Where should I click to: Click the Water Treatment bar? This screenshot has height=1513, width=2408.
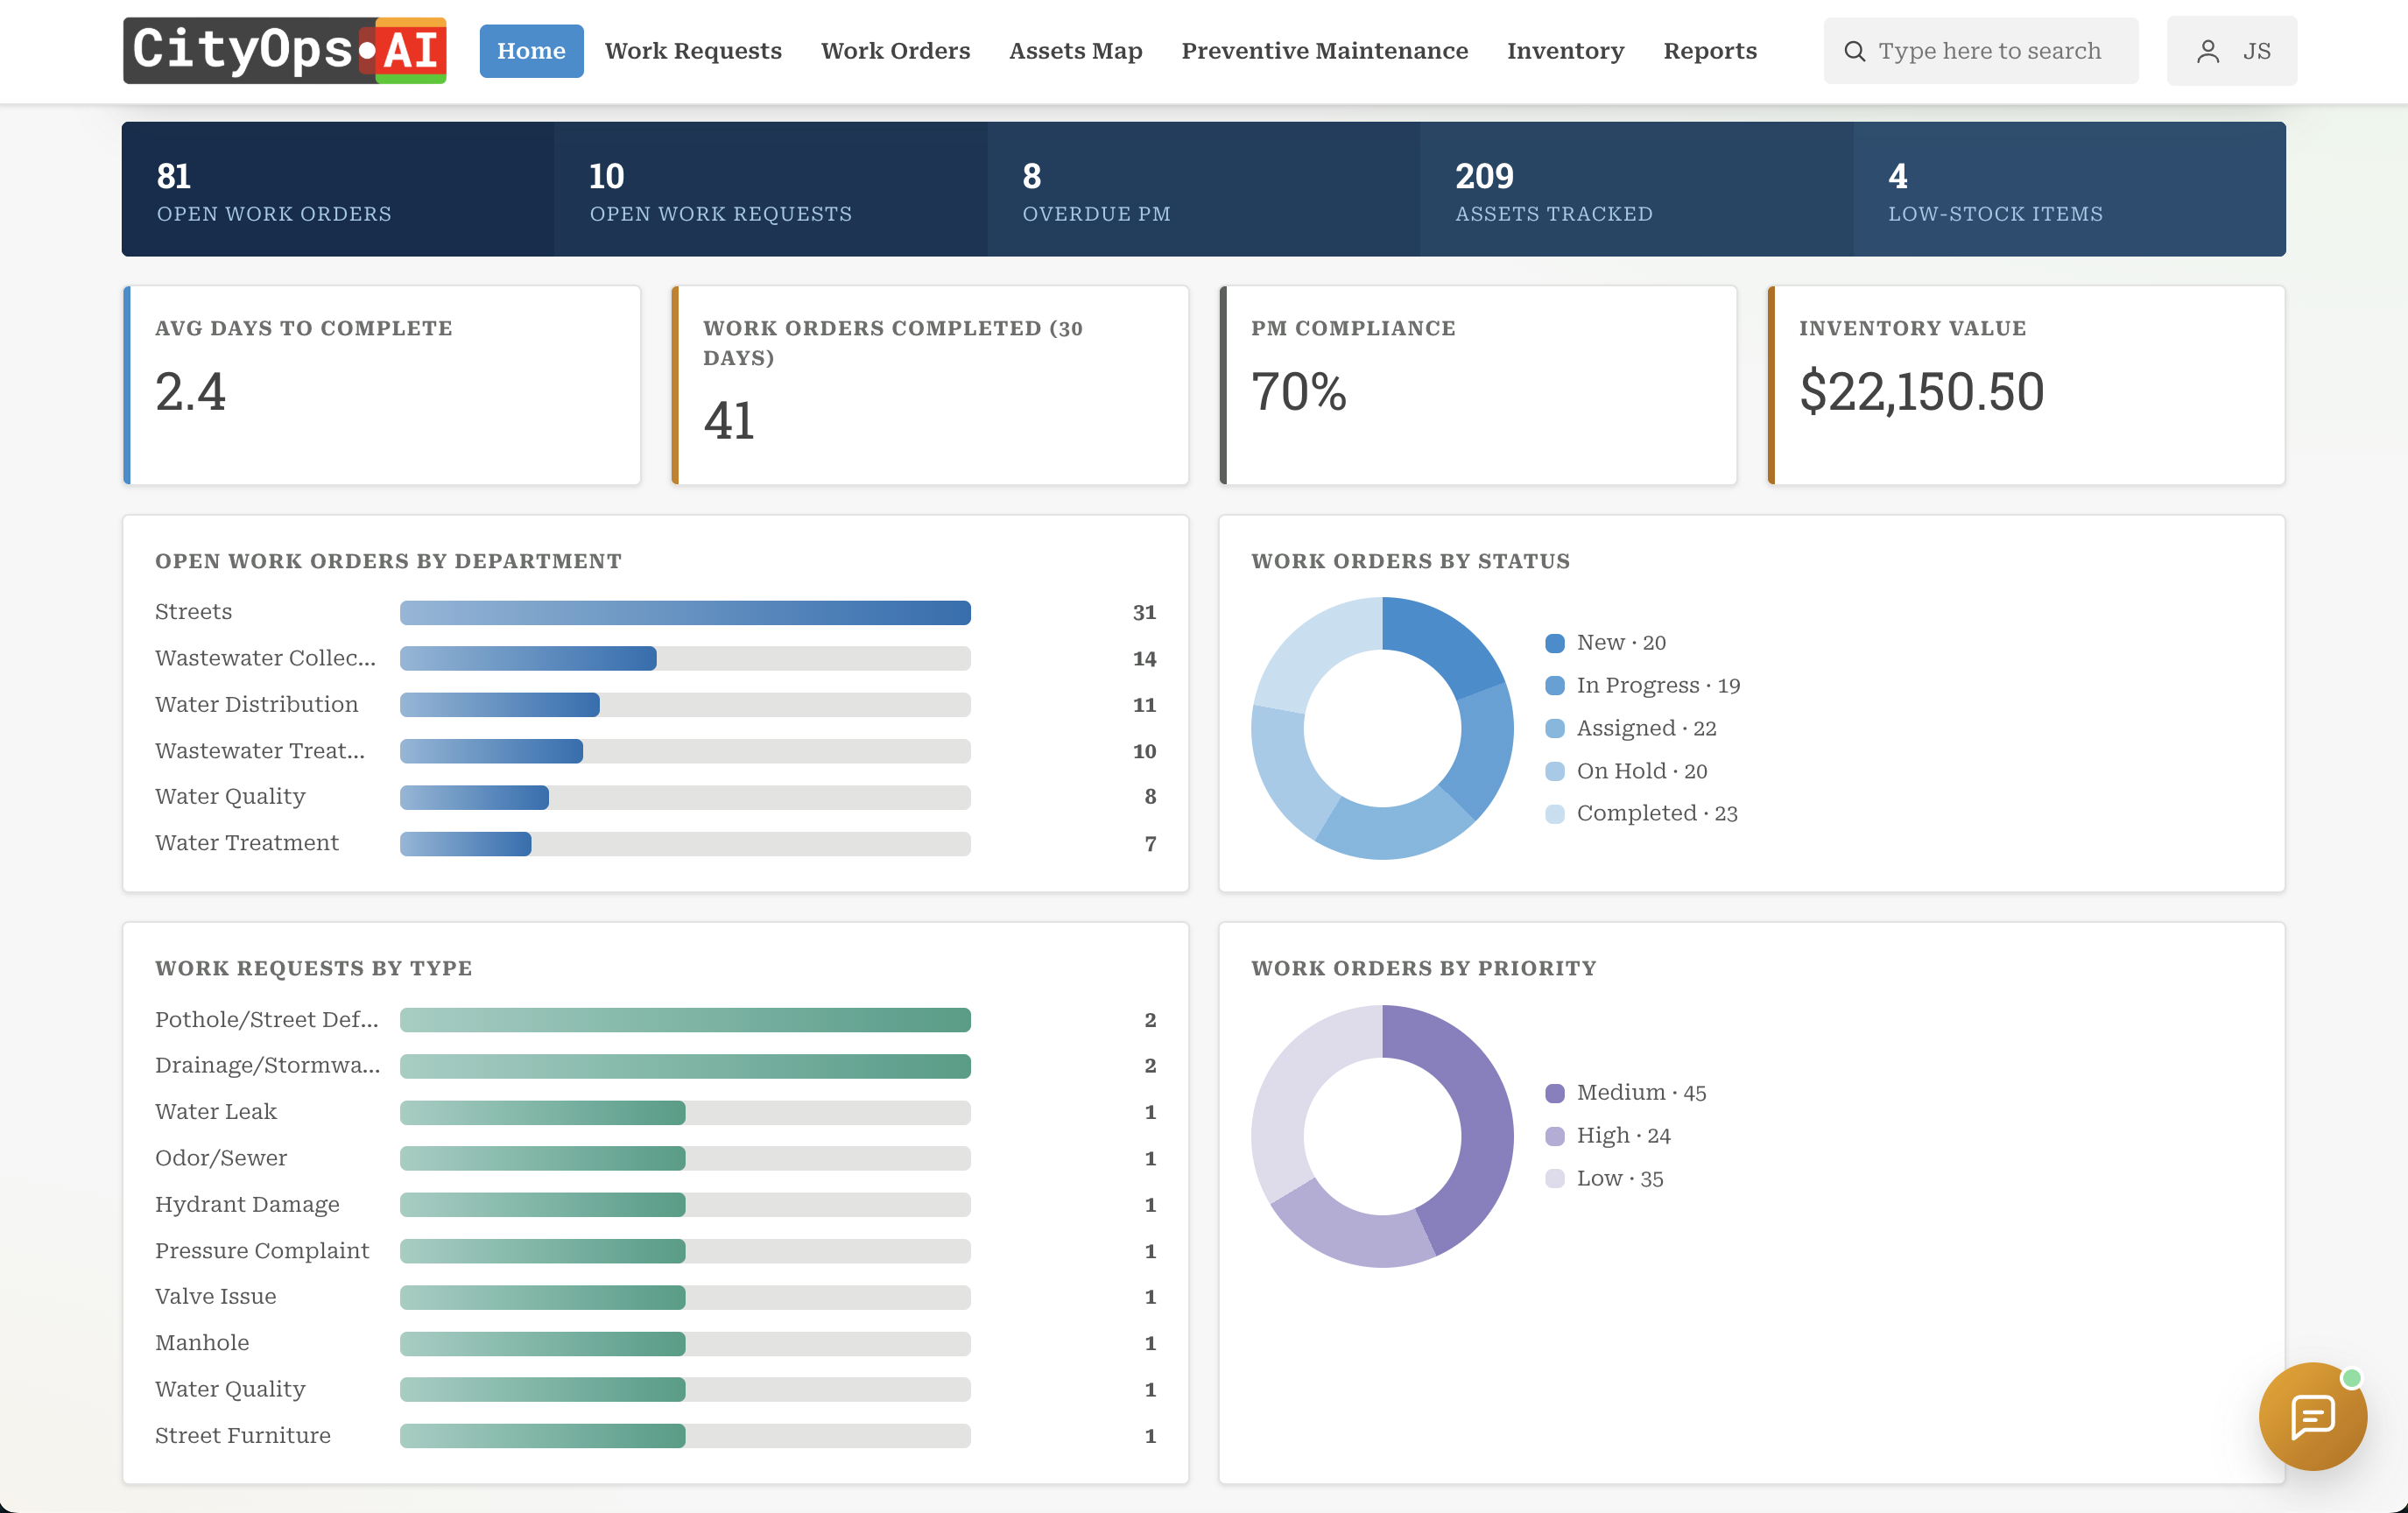tap(685, 843)
